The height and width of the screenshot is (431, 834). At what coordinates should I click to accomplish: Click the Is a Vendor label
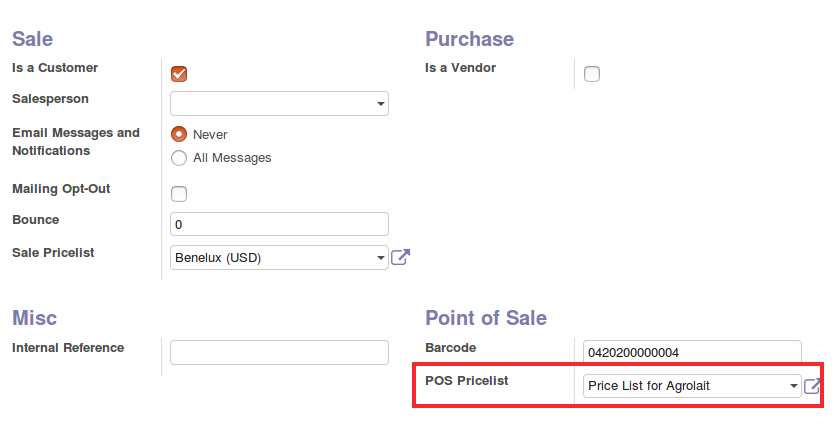coord(460,68)
